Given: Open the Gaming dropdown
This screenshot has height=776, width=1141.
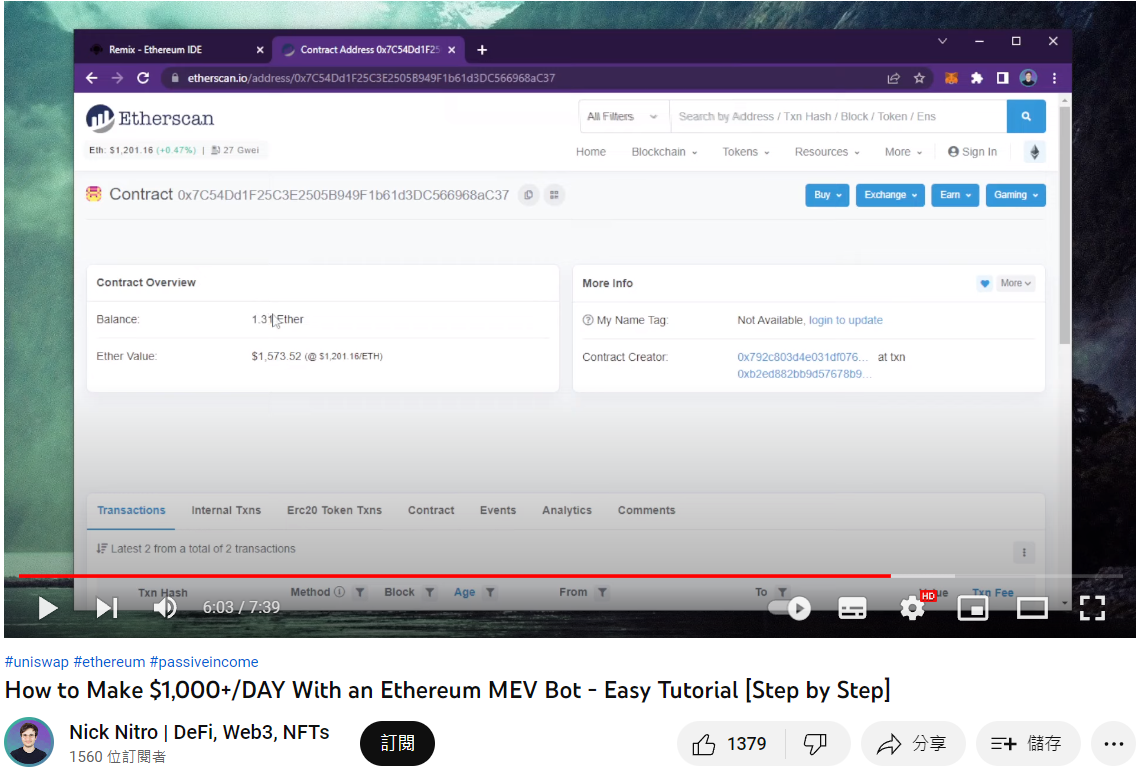Looking at the screenshot, I should 1016,195.
